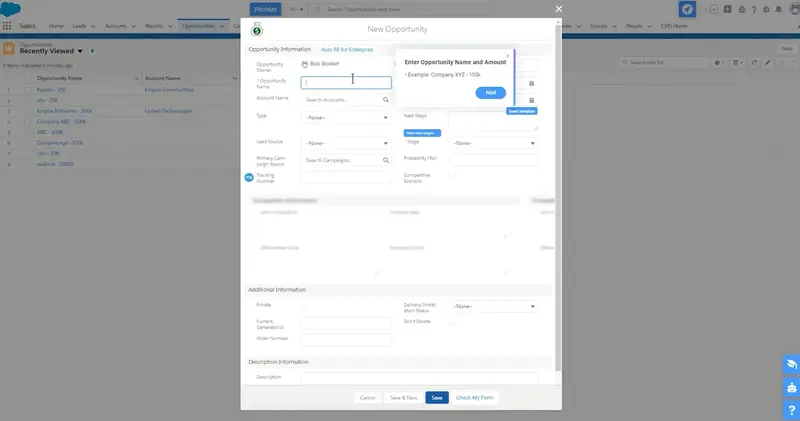This screenshot has height=421, width=800.
Task: Close the New Opportunity dialog with X
Action: (x=559, y=9)
